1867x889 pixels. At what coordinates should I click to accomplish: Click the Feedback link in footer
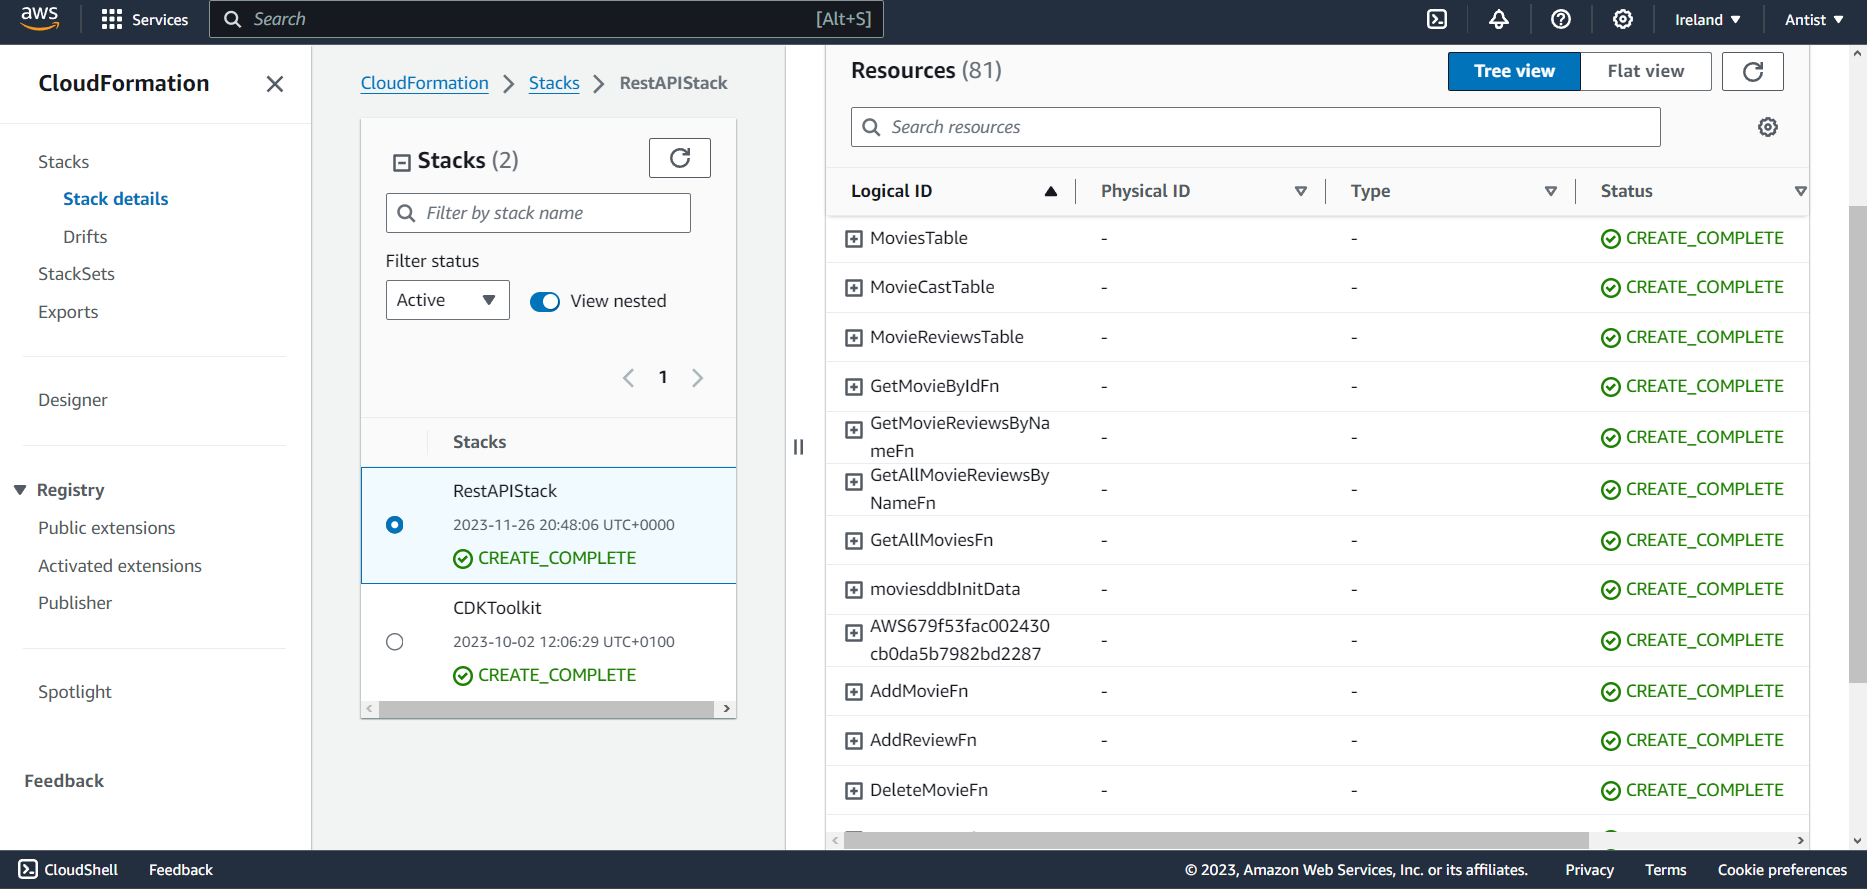point(181,870)
